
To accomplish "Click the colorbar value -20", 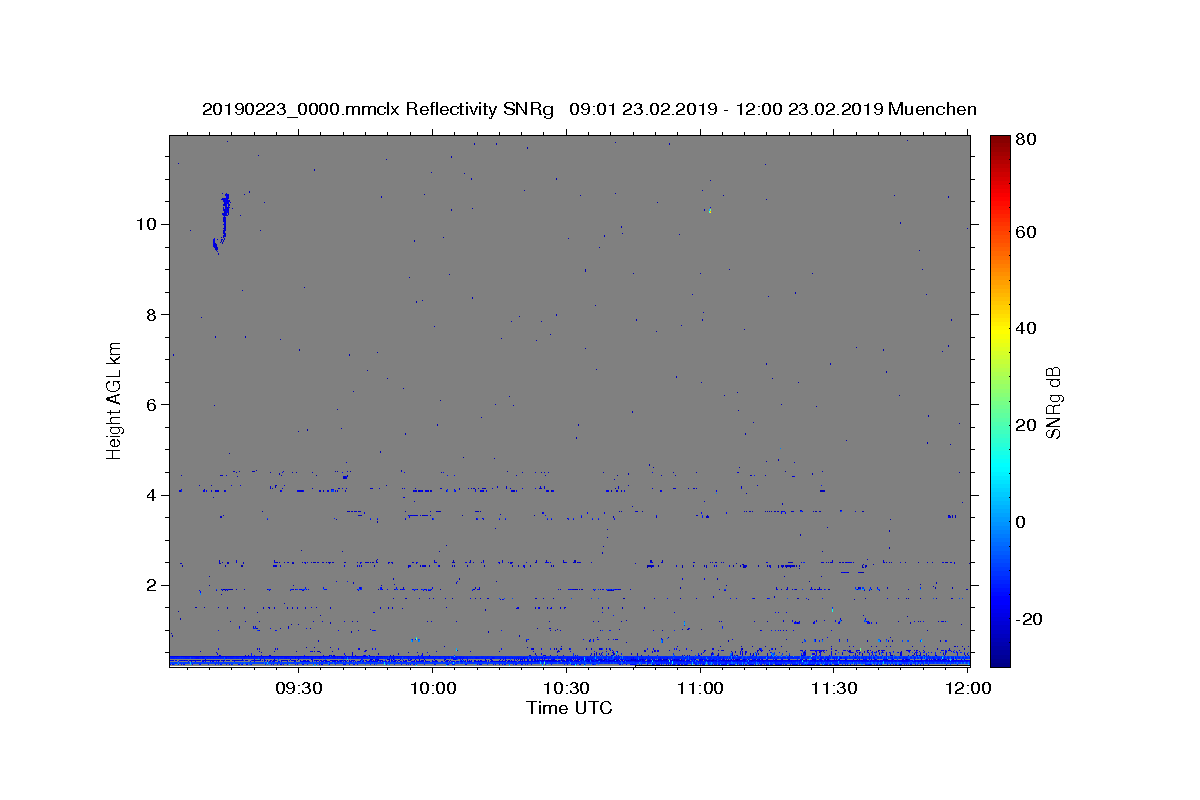I will pos(1029,619).
